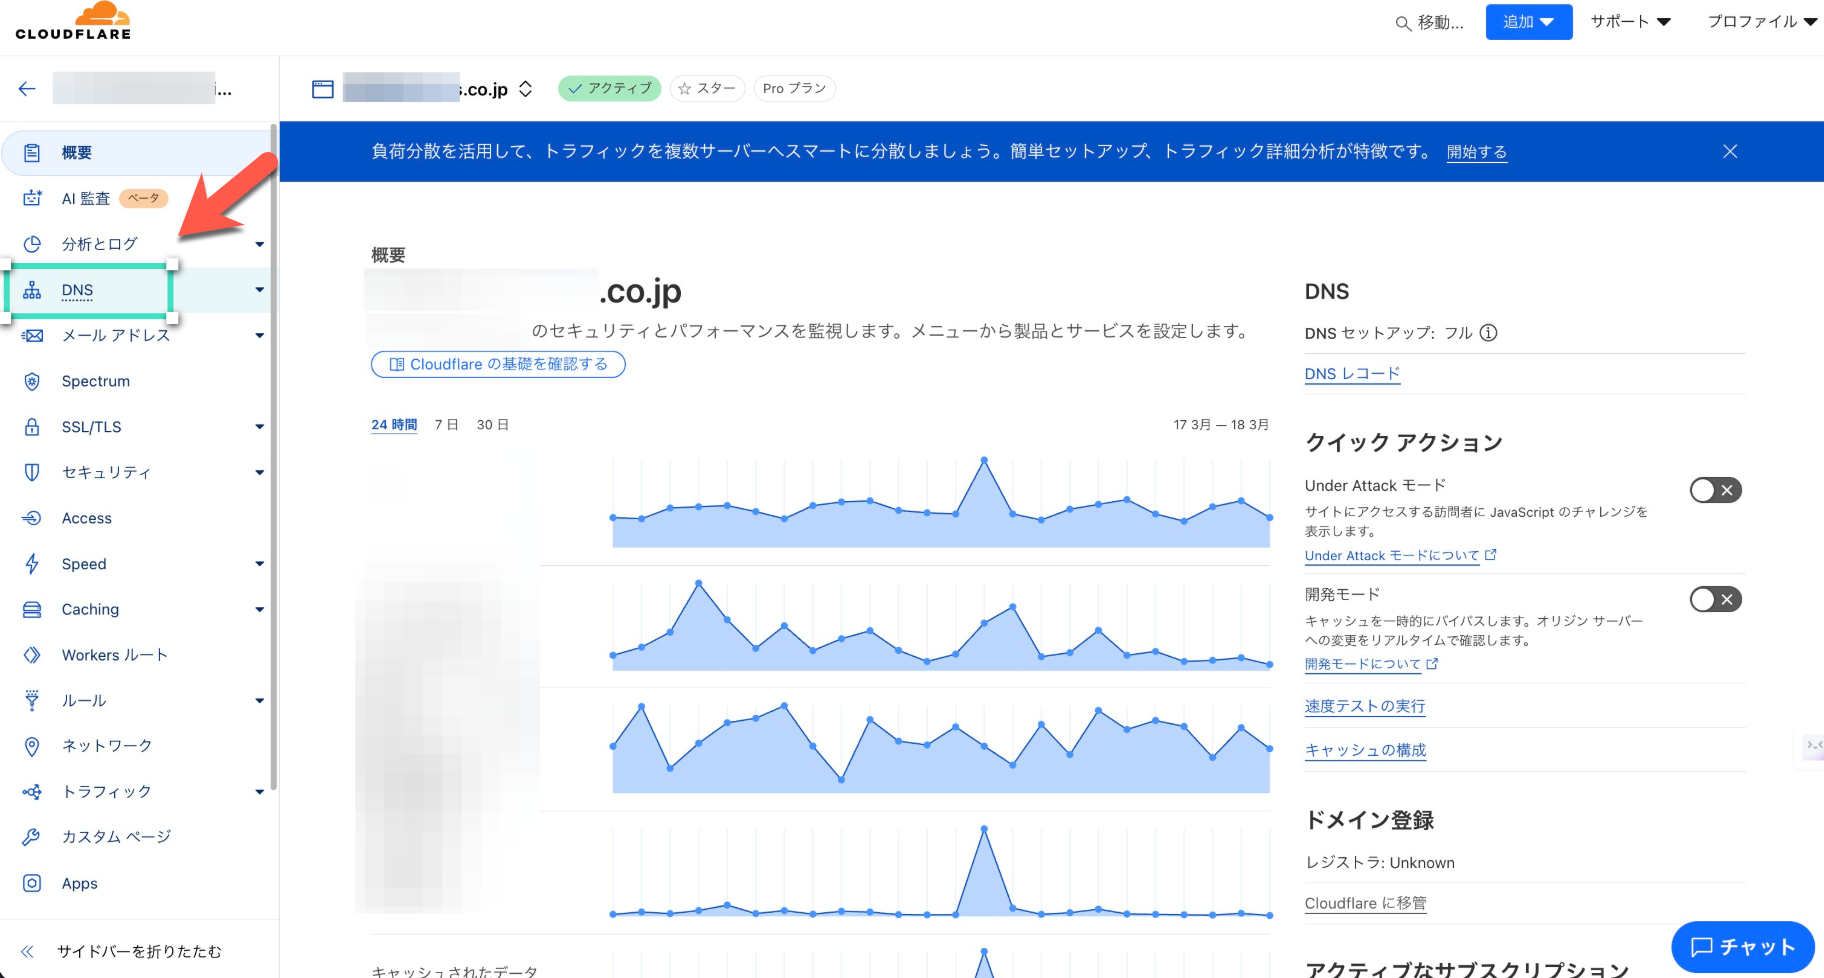This screenshot has height=978, width=1824.
Task: Expand the セキュリティ submenu arrow
Action: coord(259,472)
